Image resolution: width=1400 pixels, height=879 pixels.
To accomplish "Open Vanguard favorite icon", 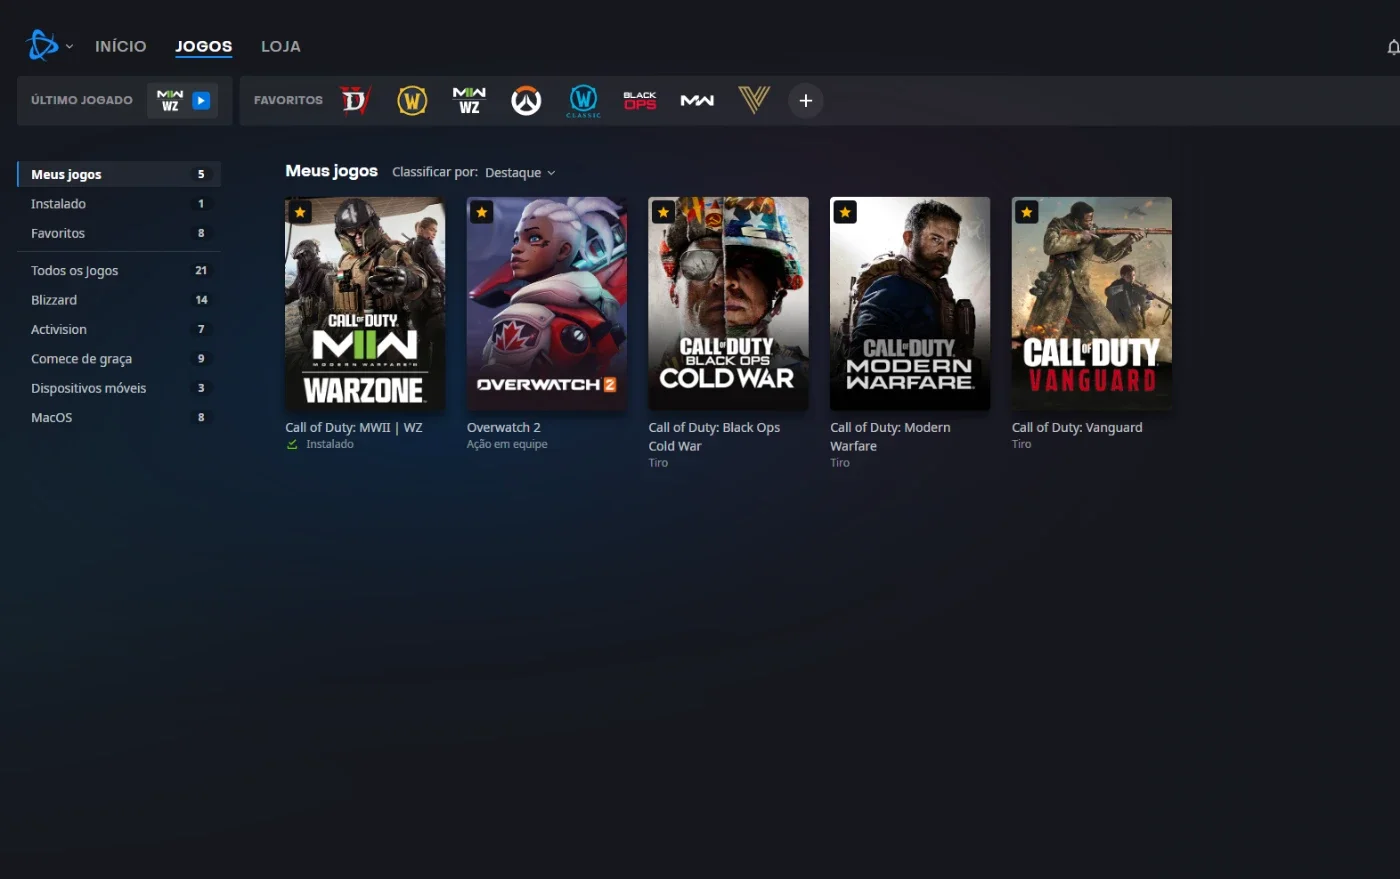I will coord(754,100).
